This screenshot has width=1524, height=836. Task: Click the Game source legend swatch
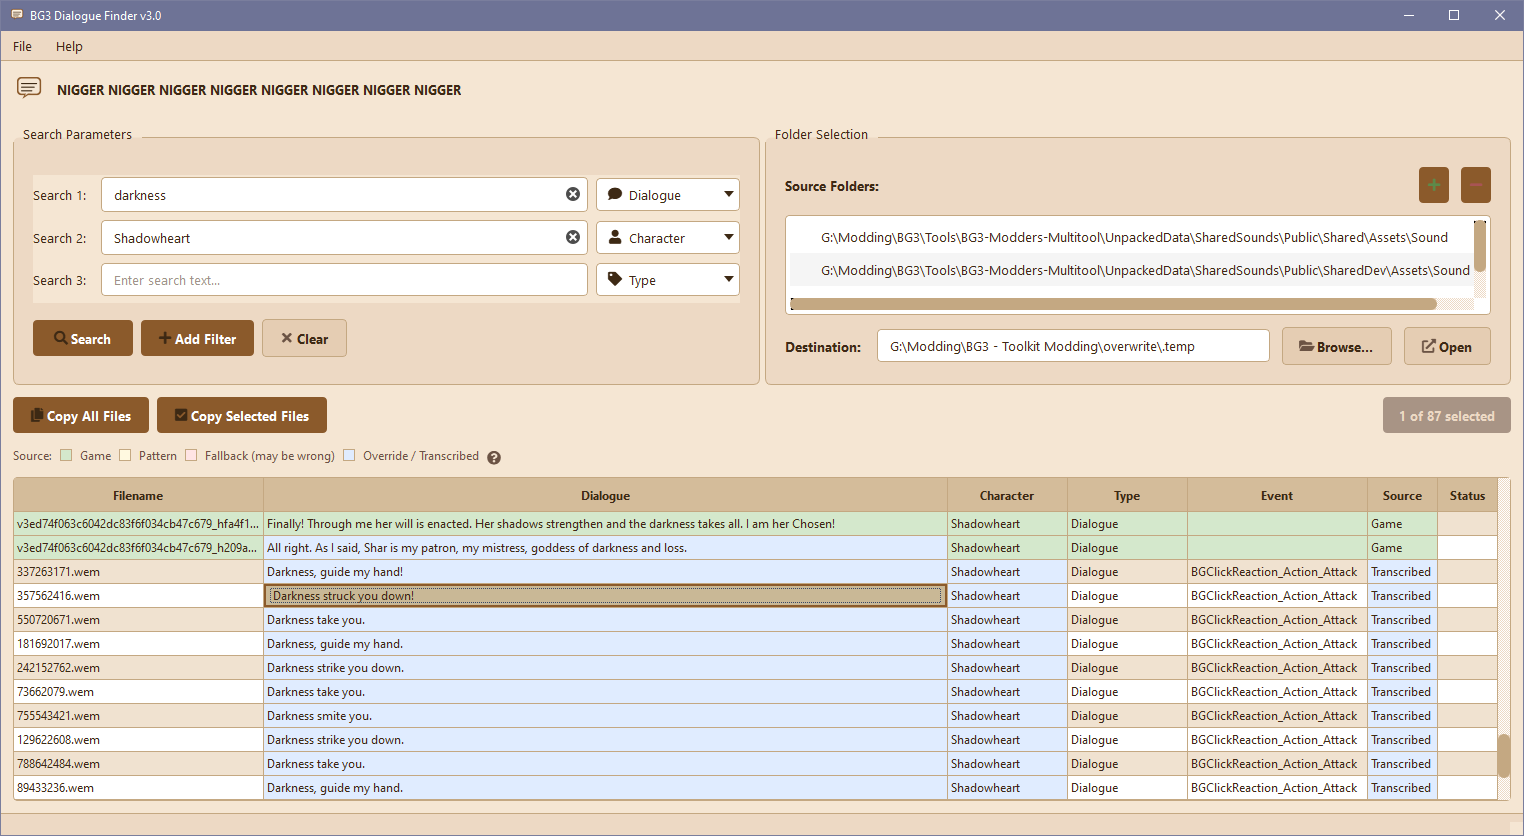pyautogui.click(x=66, y=455)
